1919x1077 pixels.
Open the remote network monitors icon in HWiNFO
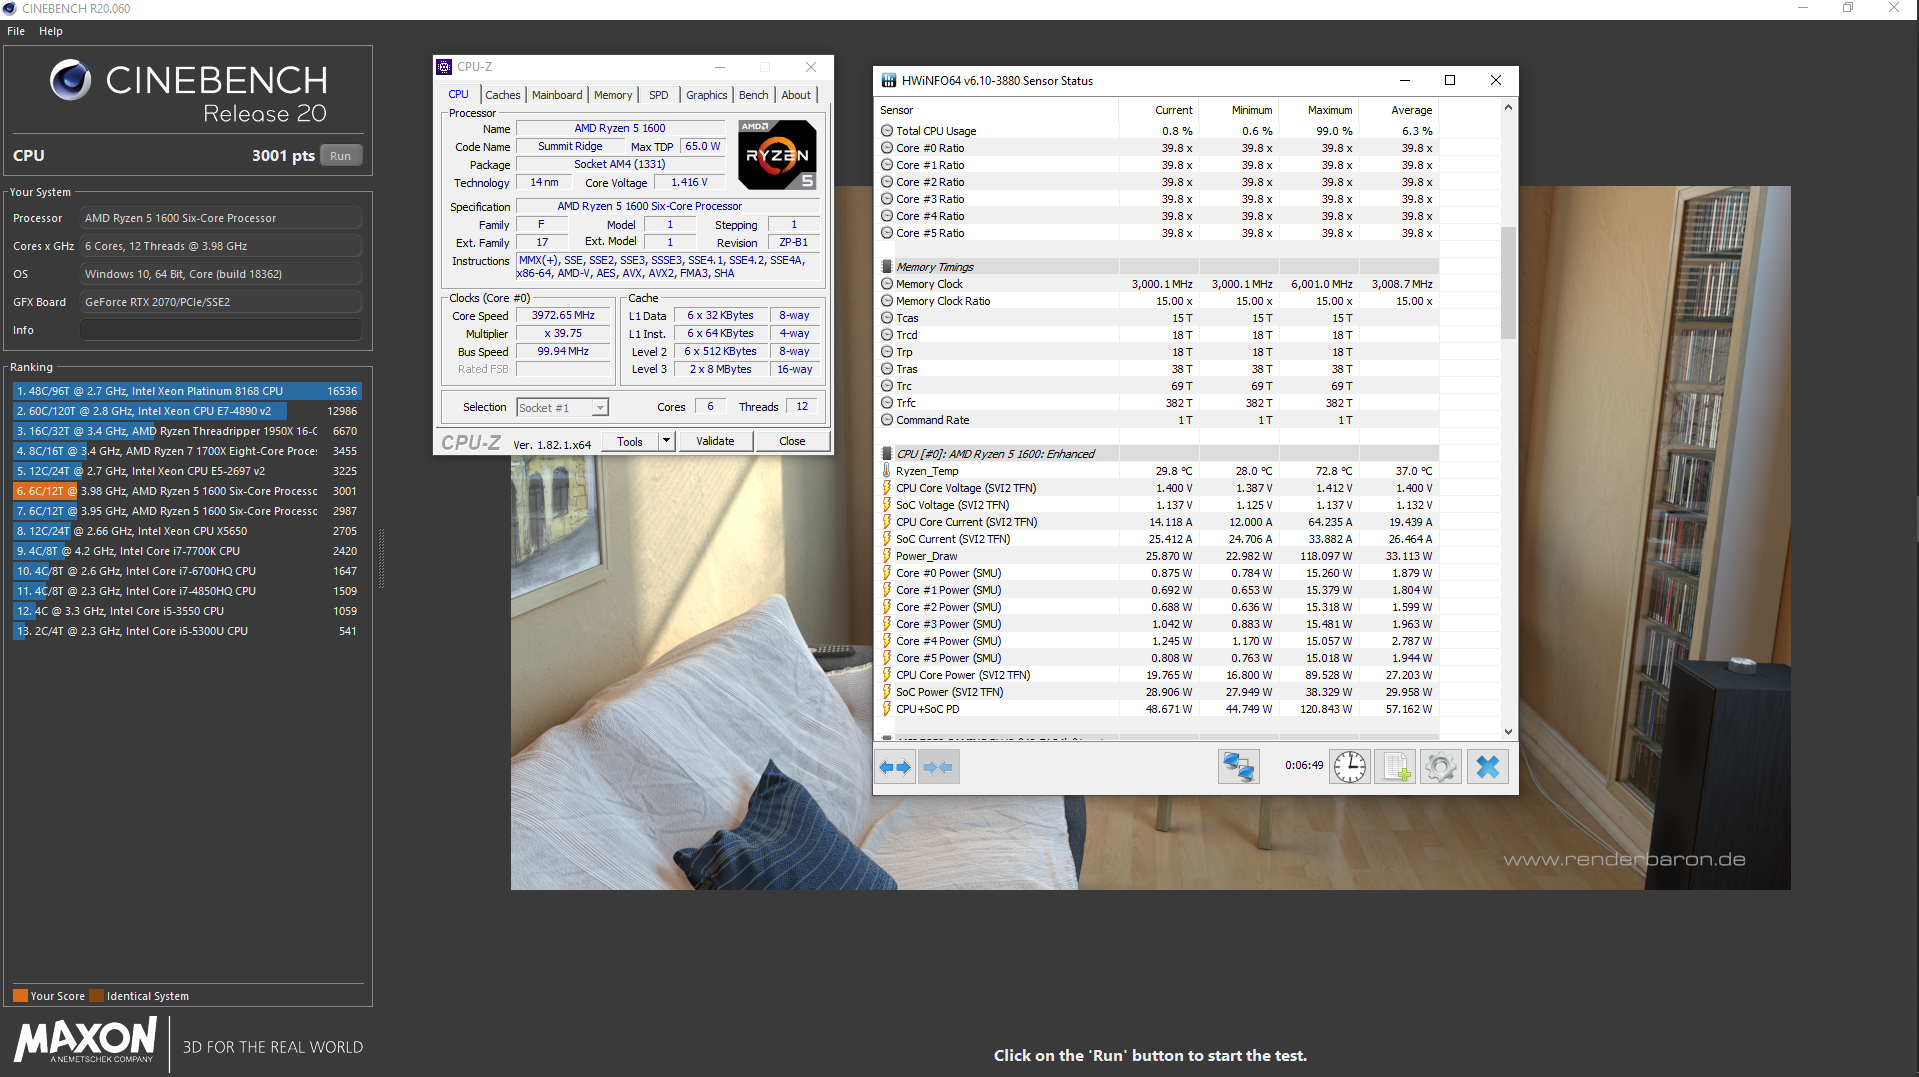[x=1238, y=767]
